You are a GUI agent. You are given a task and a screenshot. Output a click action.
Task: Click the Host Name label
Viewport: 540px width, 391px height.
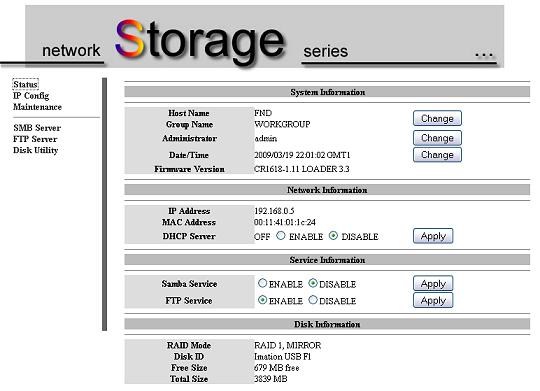point(189,113)
